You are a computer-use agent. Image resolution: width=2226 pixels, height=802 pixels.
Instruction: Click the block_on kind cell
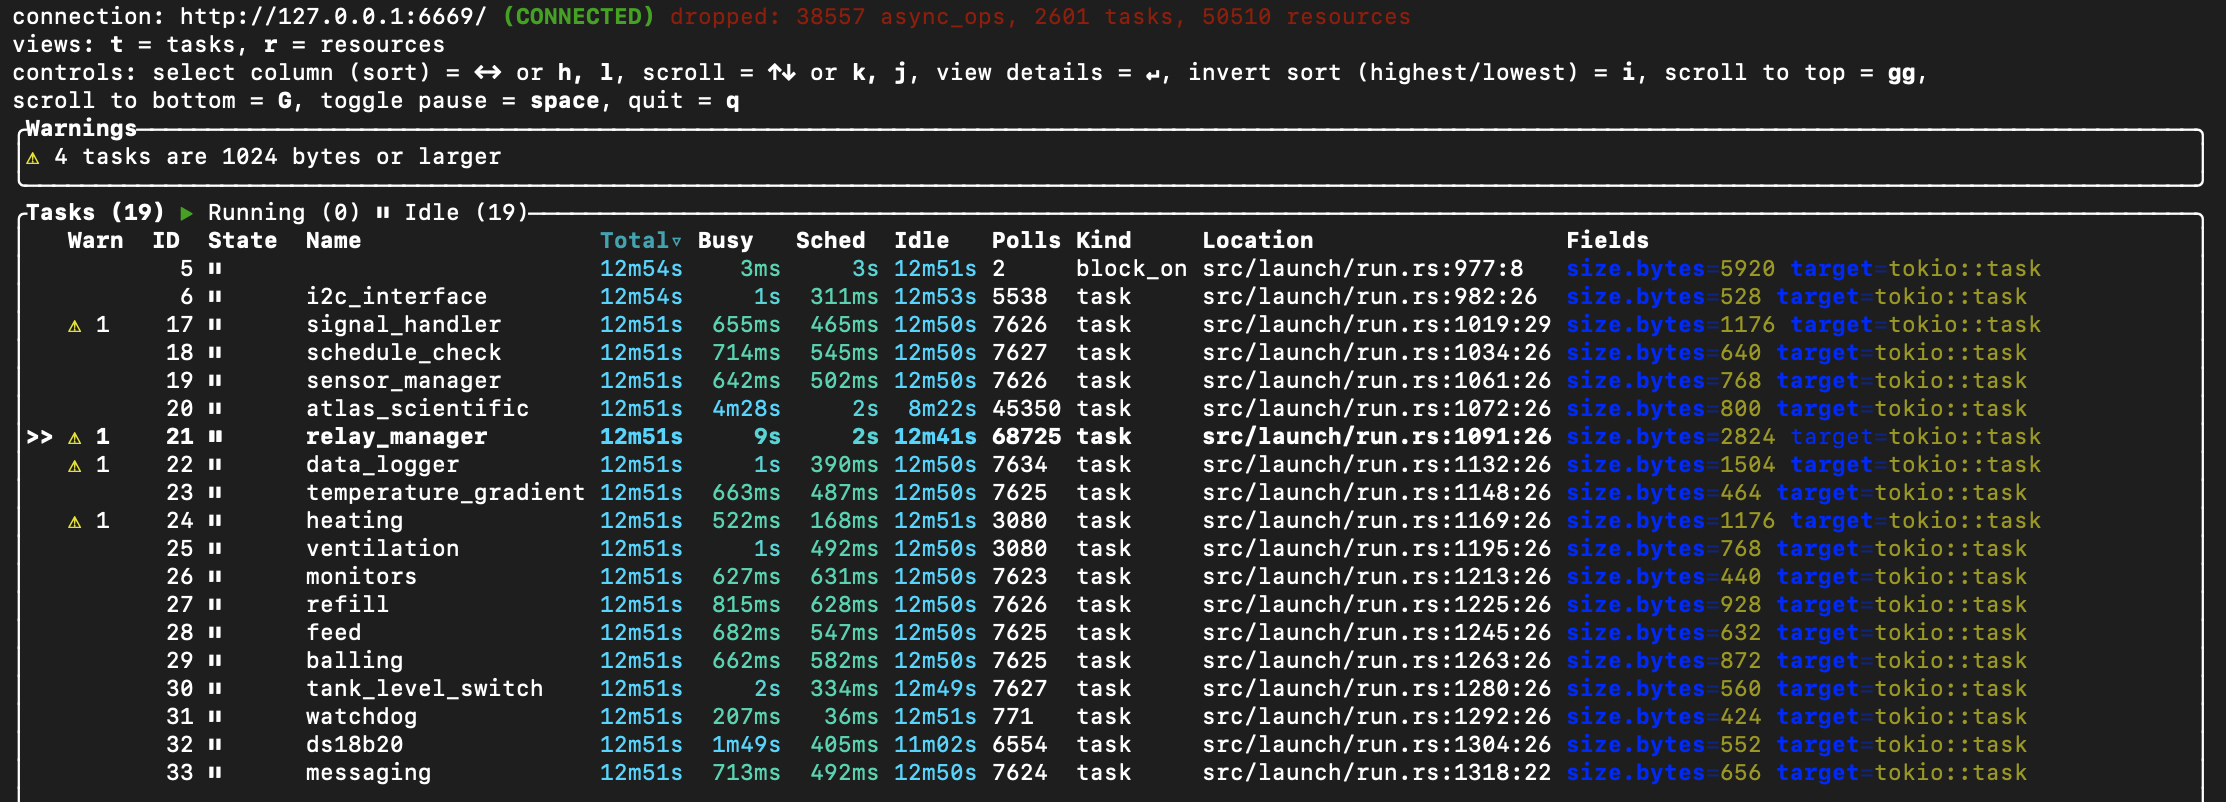click(x=1131, y=269)
